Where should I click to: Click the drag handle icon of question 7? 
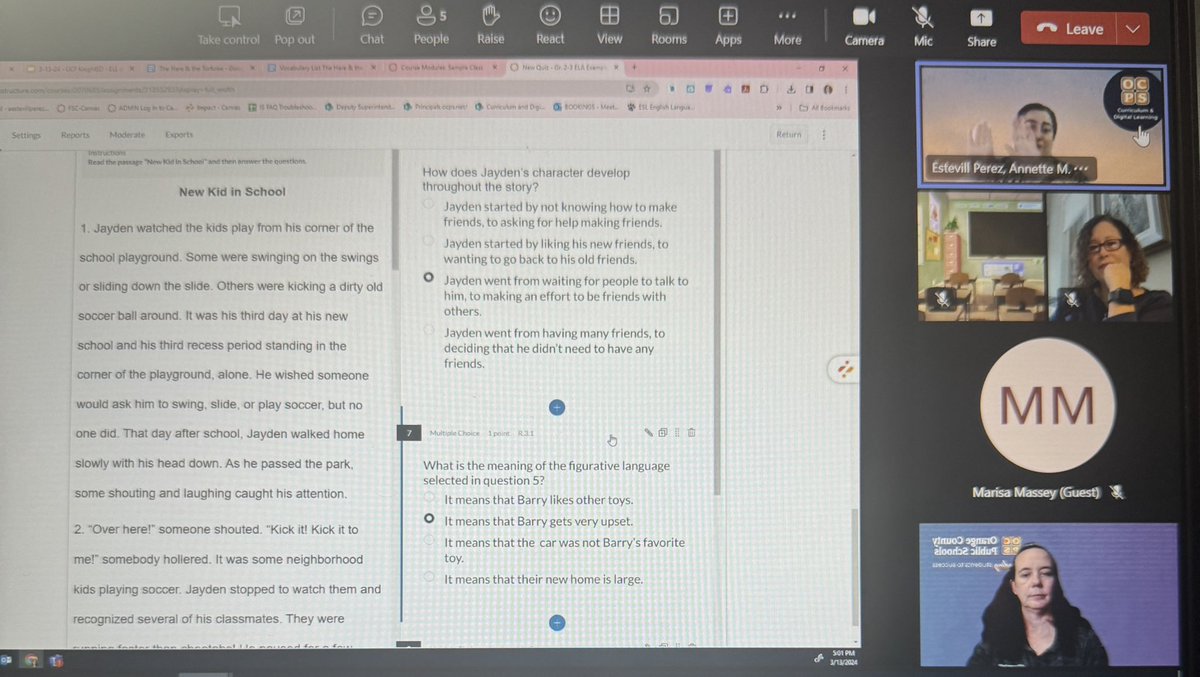point(677,433)
